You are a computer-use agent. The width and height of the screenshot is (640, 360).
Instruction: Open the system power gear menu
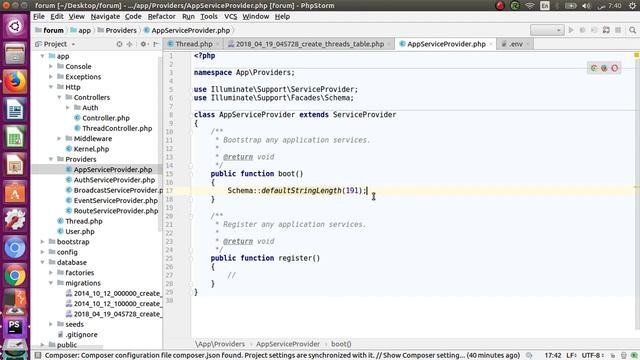[x=632, y=6]
